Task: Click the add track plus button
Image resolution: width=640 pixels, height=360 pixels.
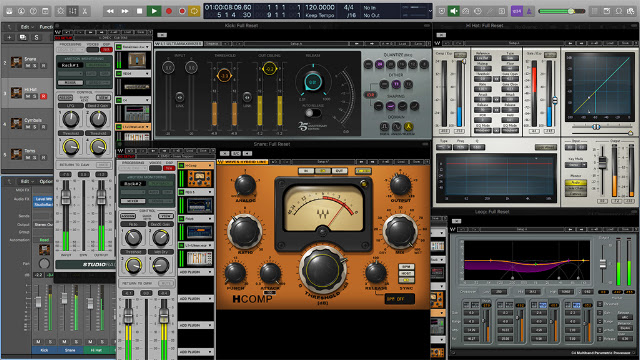Action: [9, 37]
